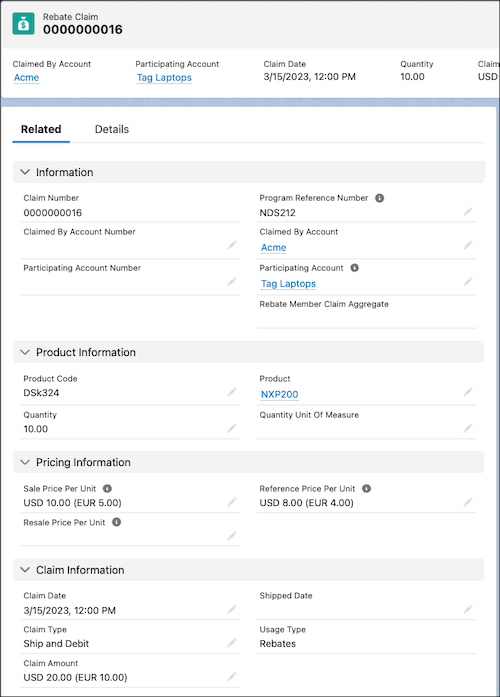
Task: Select the Related tab
Action: pos(41,129)
